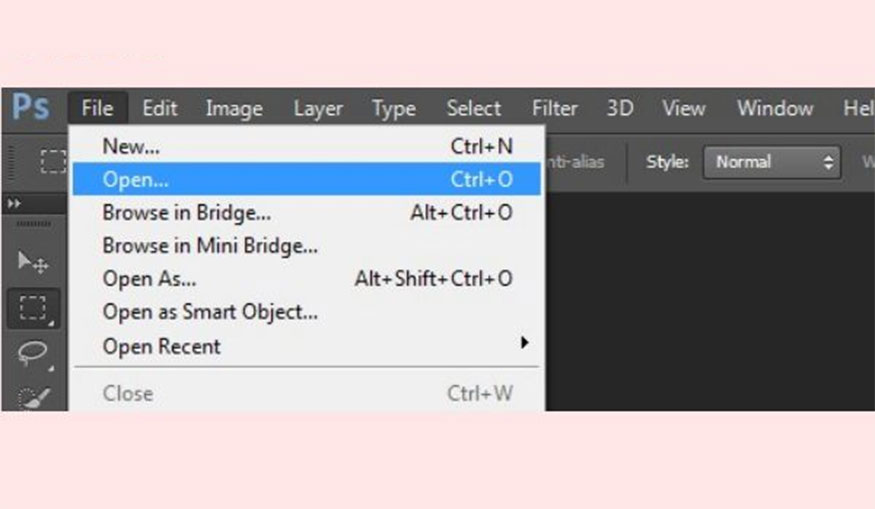Select the Move tool
875x509 pixels.
(x=33, y=262)
